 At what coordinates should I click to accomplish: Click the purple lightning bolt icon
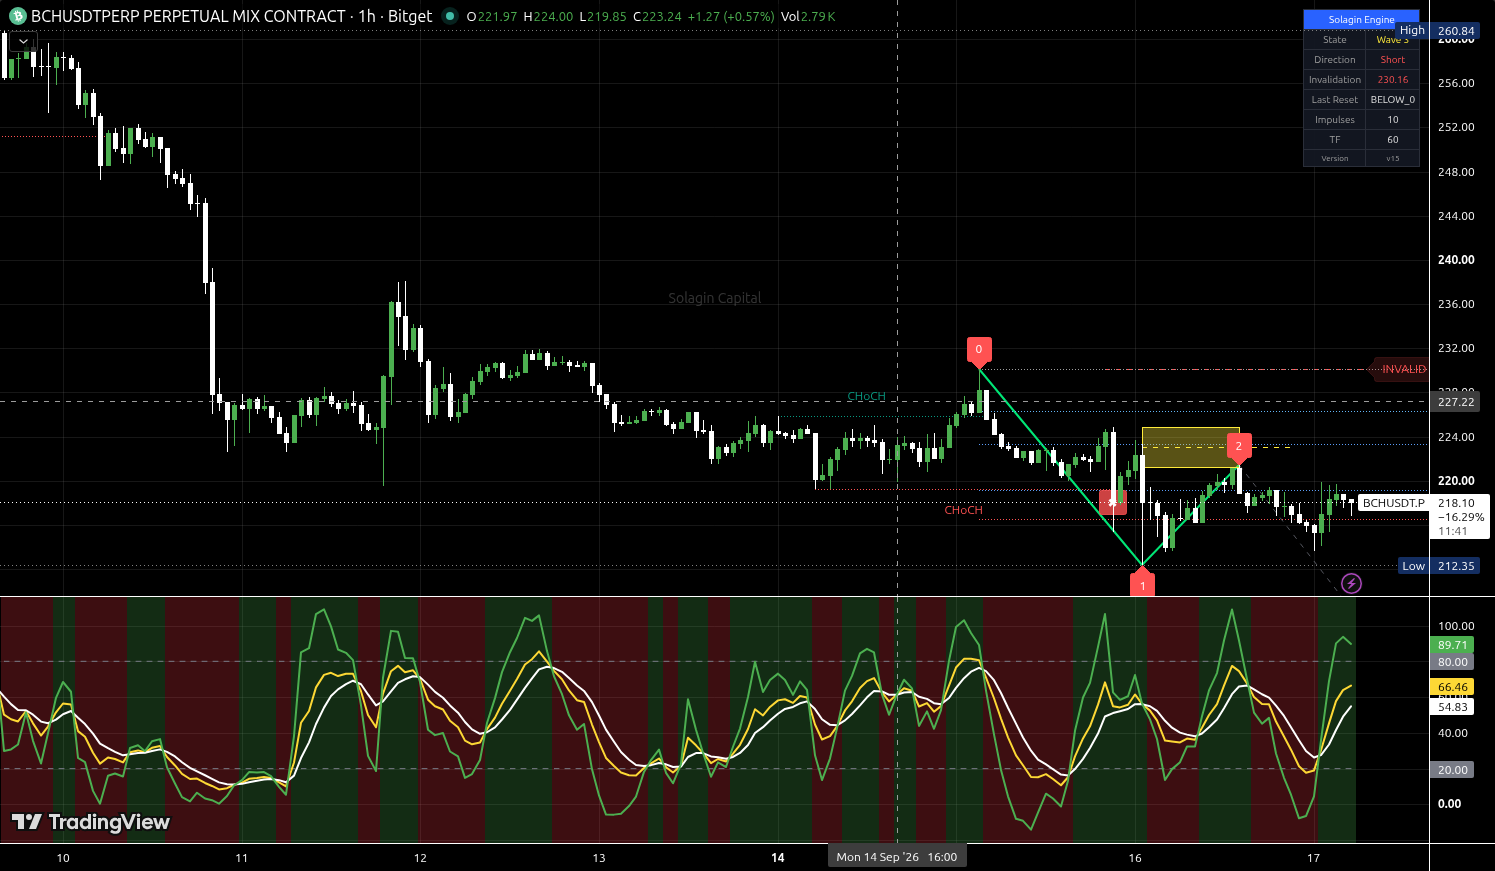1351,583
